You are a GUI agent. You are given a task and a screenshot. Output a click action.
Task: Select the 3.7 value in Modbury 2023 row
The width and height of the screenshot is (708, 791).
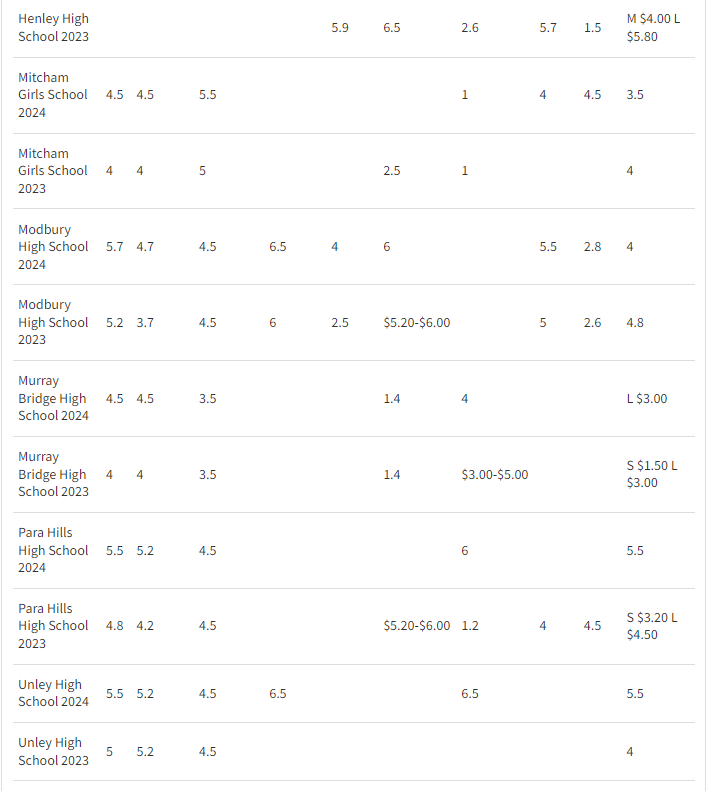(145, 322)
